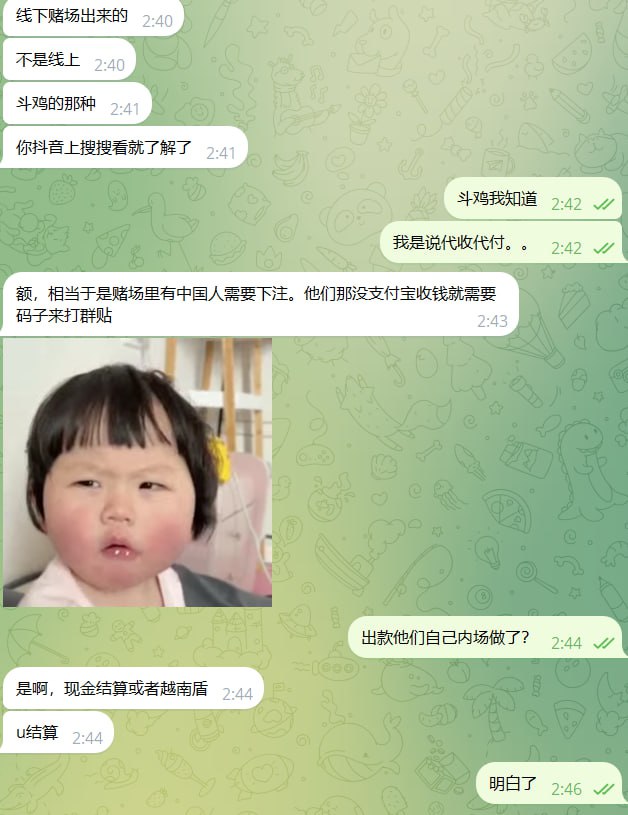Select the outgoing "我是说代收代付。。" bubble
This screenshot has width=628, height=815.
pyautogui.click(x=501, y=243)
